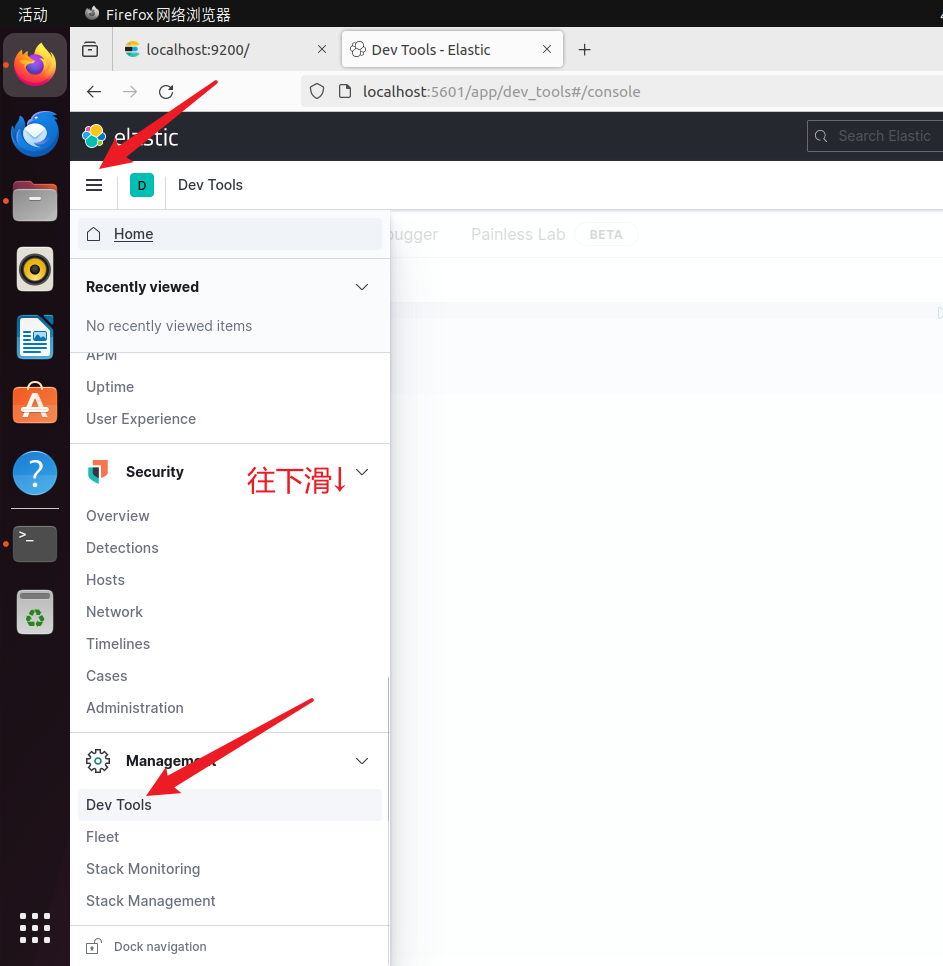Click the Management gear icon
The image size is (943, 966).
98,761
